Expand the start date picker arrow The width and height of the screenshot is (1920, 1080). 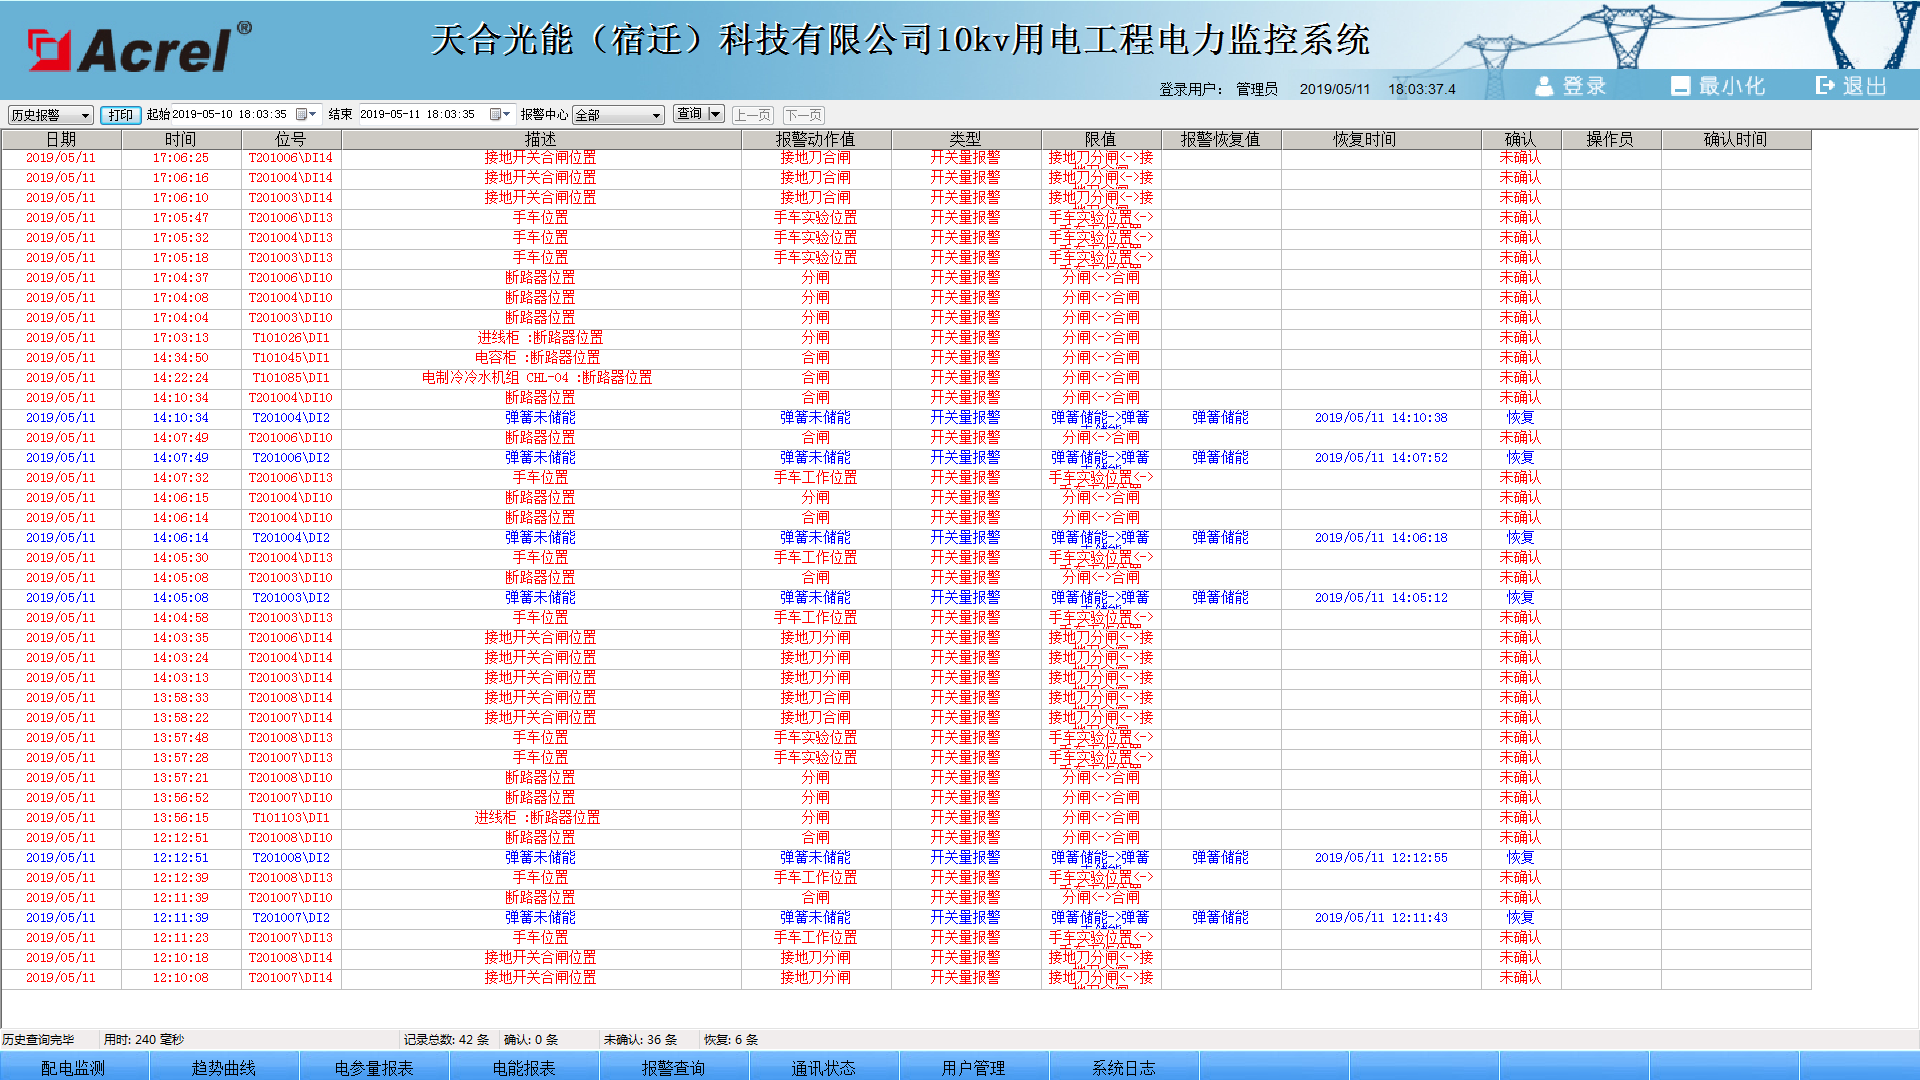(x=313, y=115)
